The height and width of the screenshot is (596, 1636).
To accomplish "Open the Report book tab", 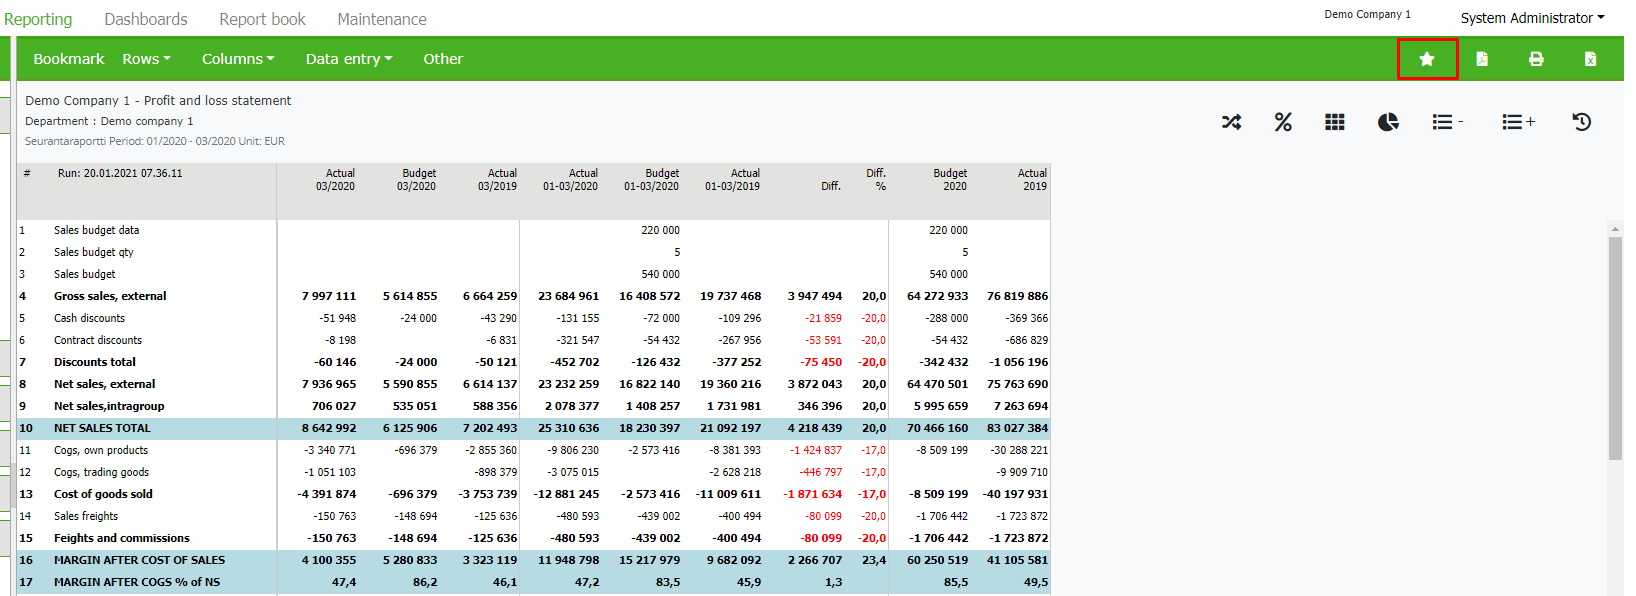I will [x=263, y=19].
